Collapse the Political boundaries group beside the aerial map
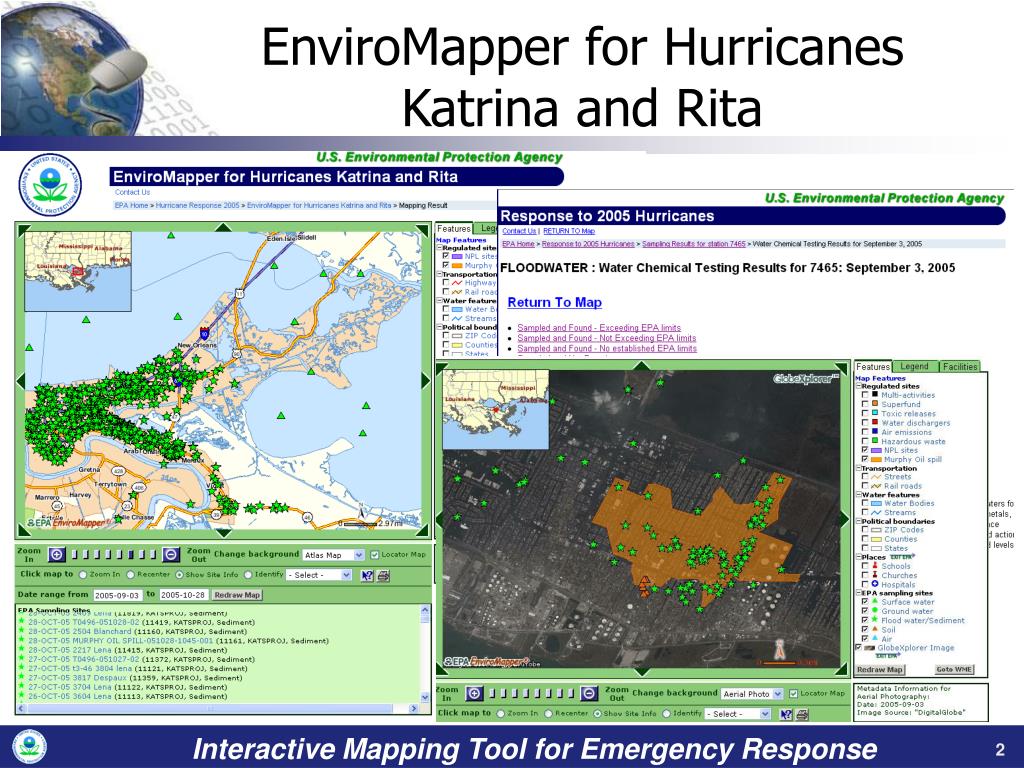The width and height of the screenshot is (1024, 768). [x=858, y=521]
